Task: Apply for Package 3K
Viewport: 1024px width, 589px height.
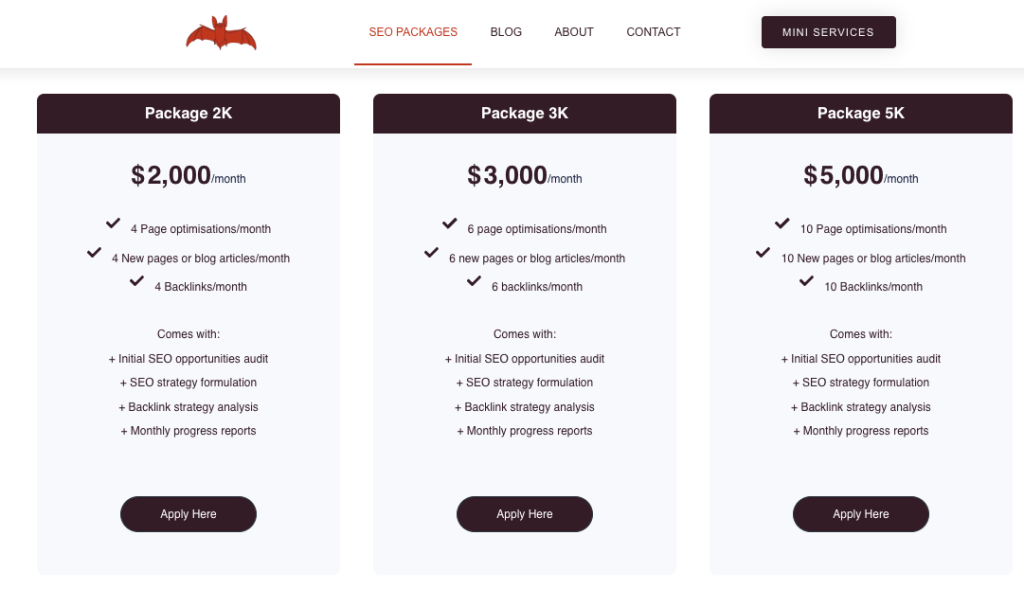Action: pos(524,514)
